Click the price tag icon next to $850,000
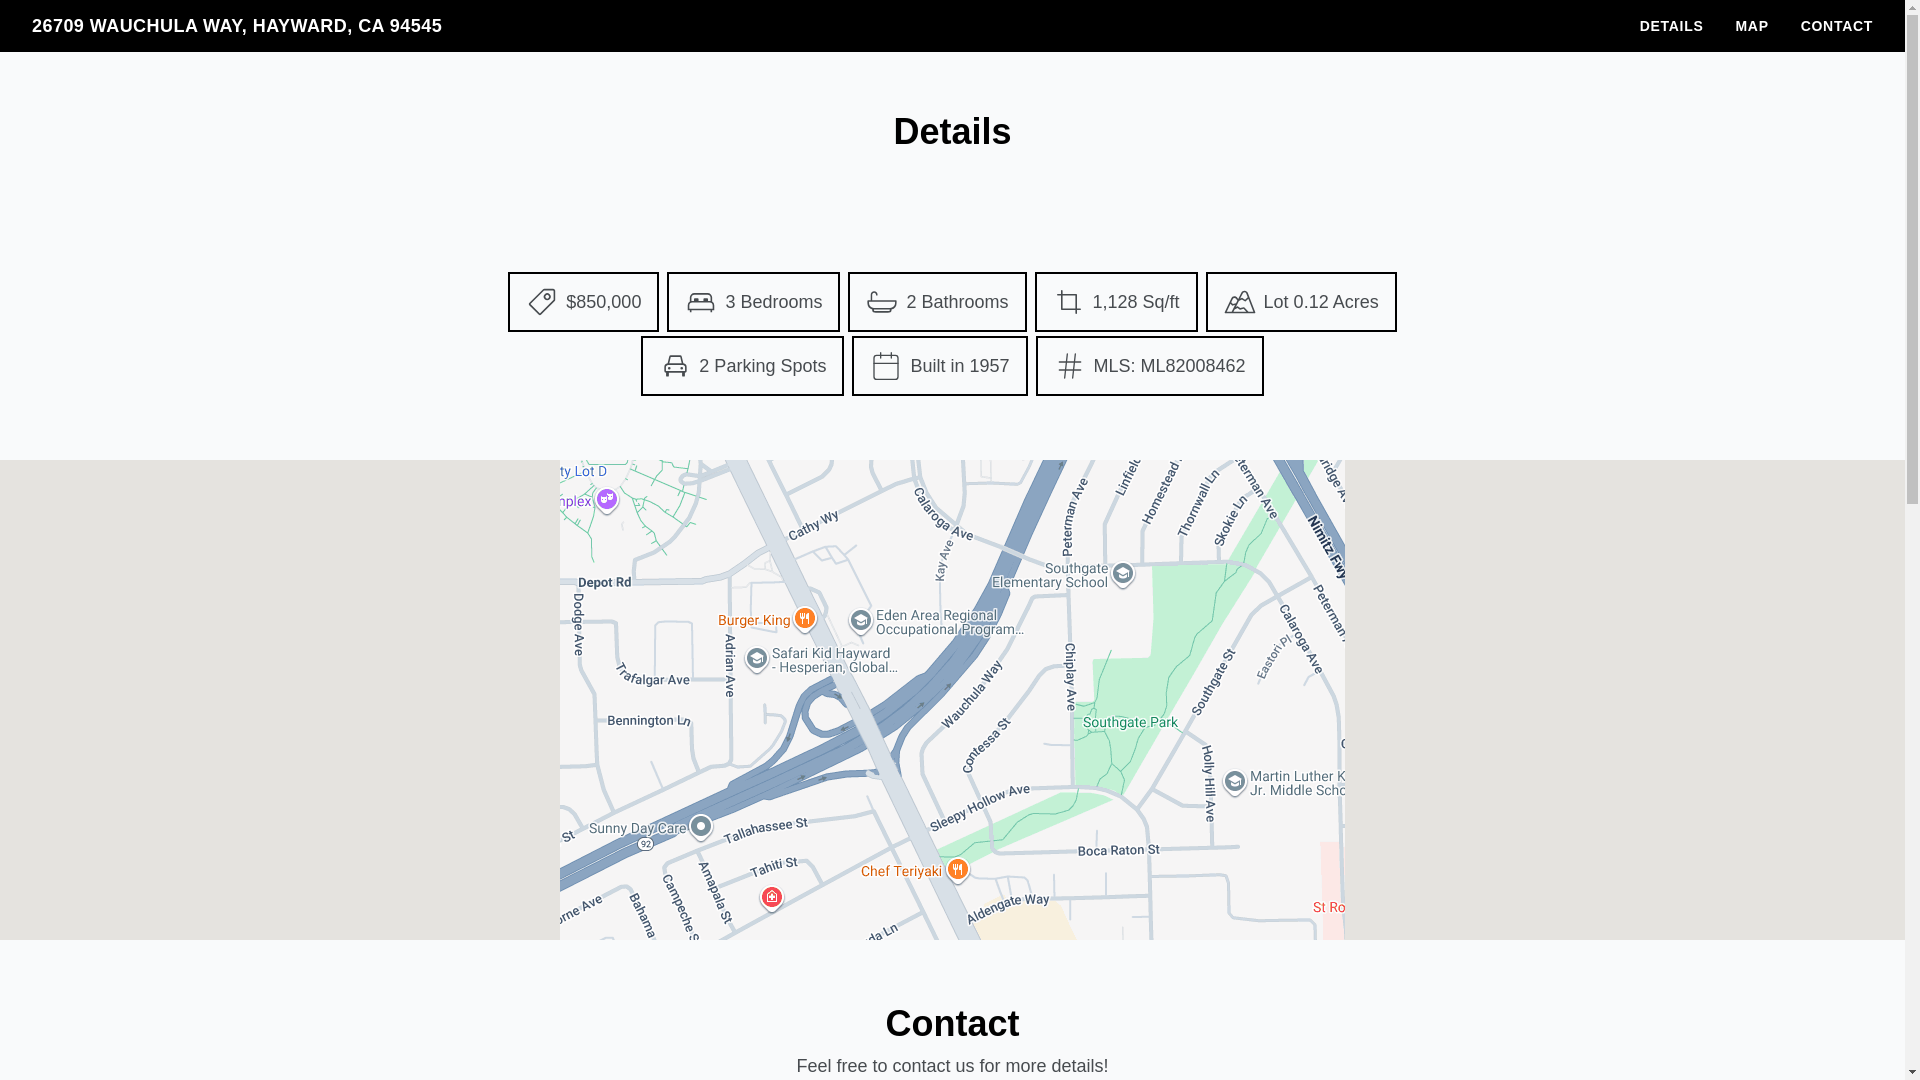Viewport: 1920px width, 1080px height. coord(542,302)
